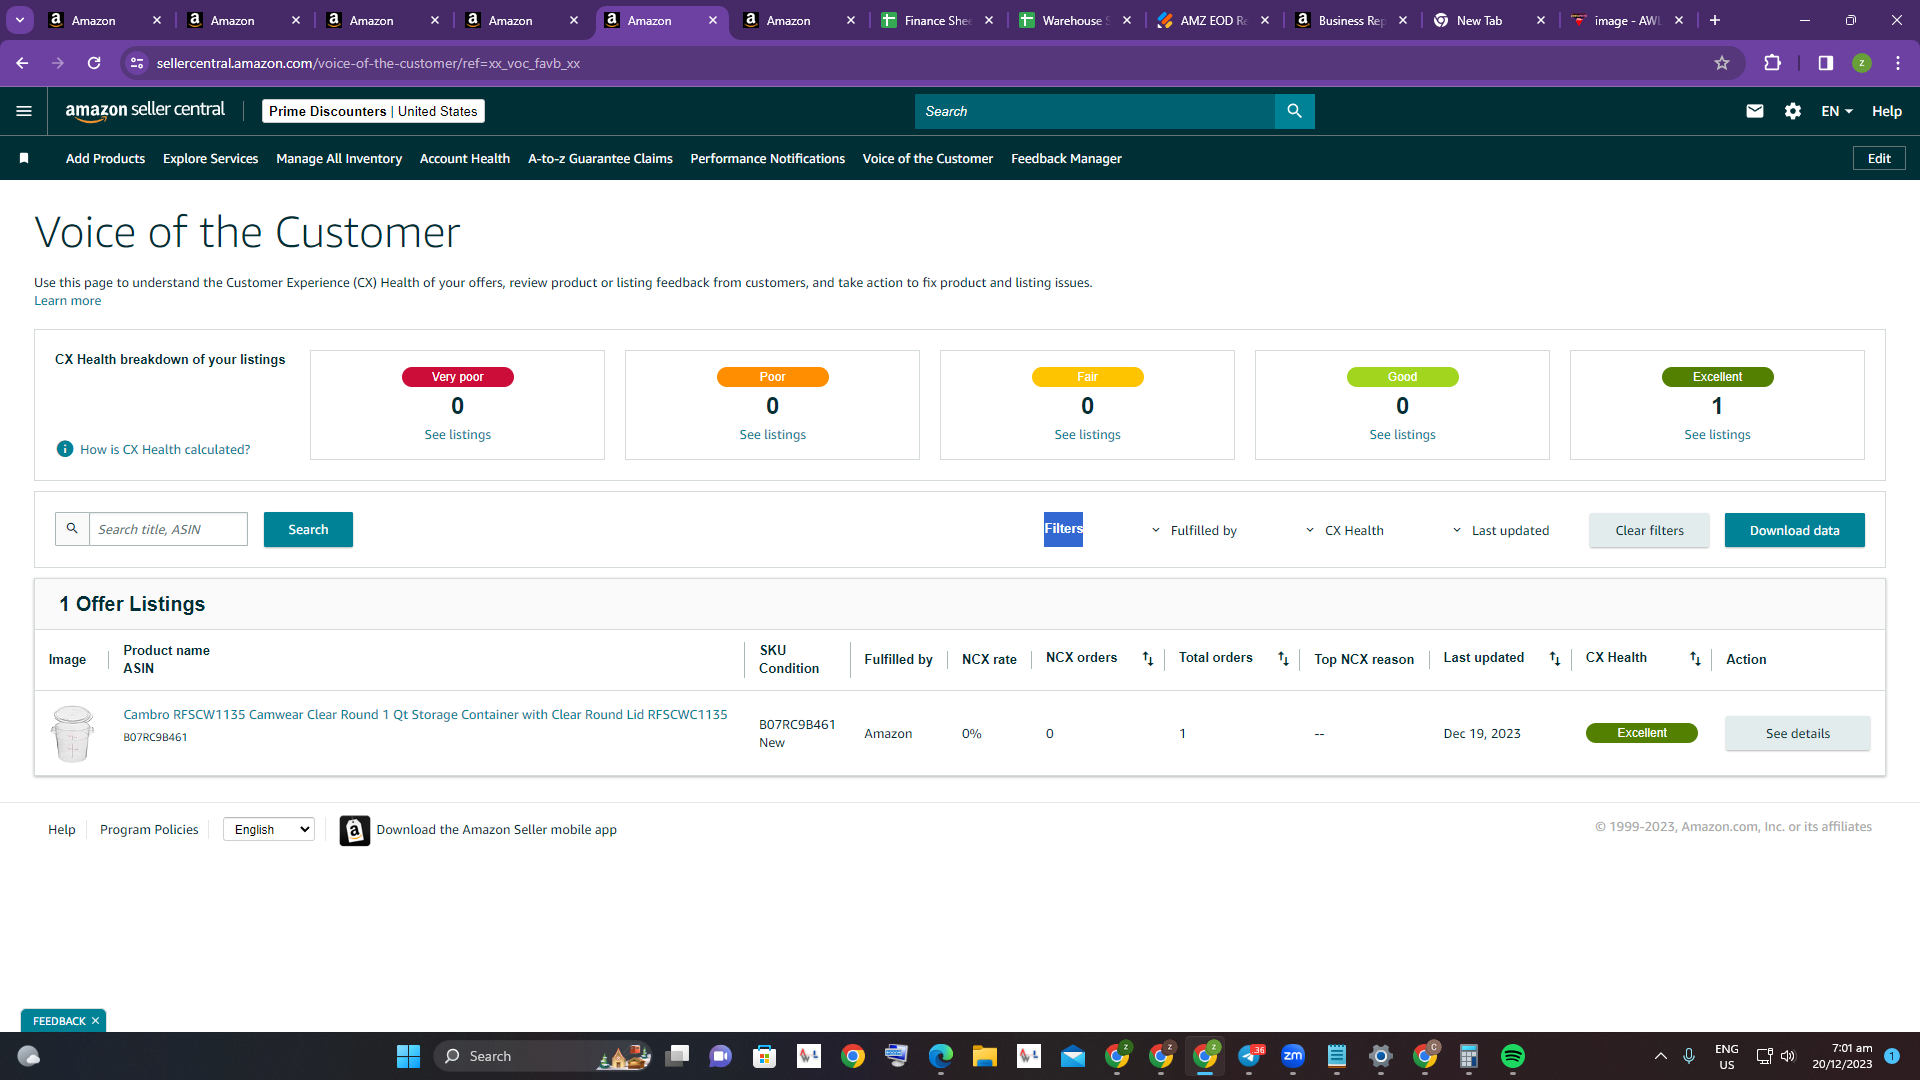Viewport: 1920px width, 1080px height.
Task: Open Program Policies link in footer
Action: point(149,830)
